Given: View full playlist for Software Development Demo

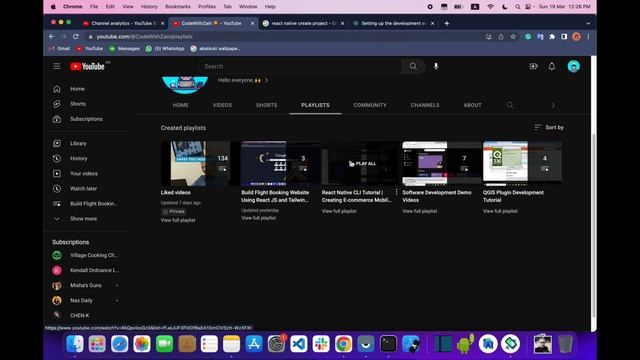Looking at the screenshot, I should tap(420, 211).
